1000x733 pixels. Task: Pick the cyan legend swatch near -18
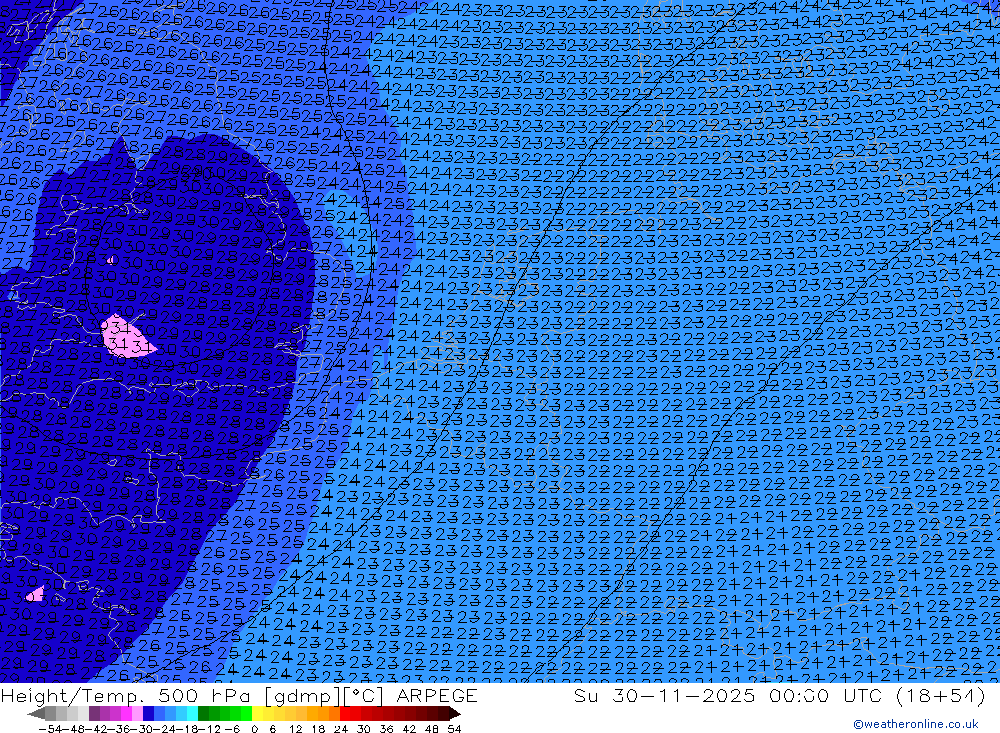(x=192, y=713)
